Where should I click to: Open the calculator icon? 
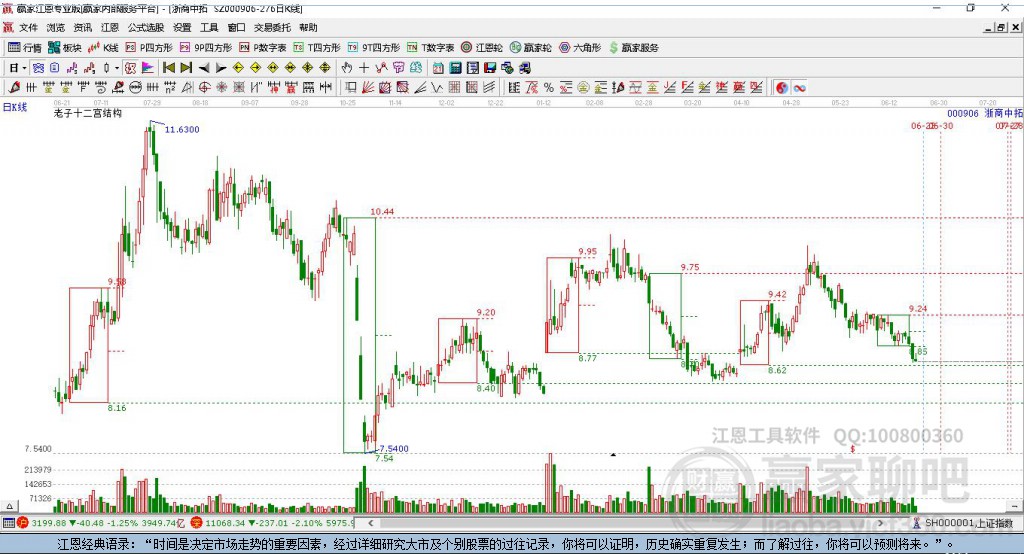click(456, 68)
